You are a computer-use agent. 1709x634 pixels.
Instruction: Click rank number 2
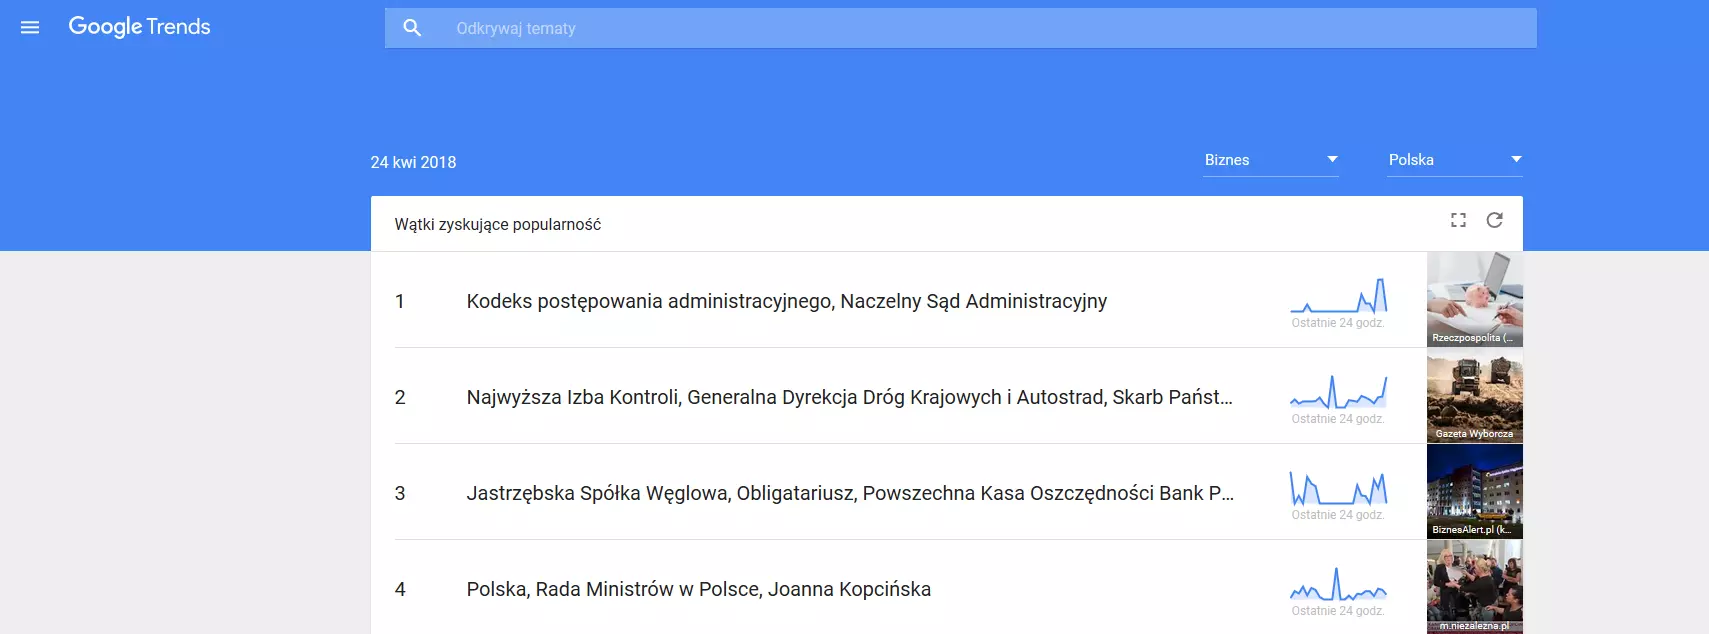pos(400,397)
